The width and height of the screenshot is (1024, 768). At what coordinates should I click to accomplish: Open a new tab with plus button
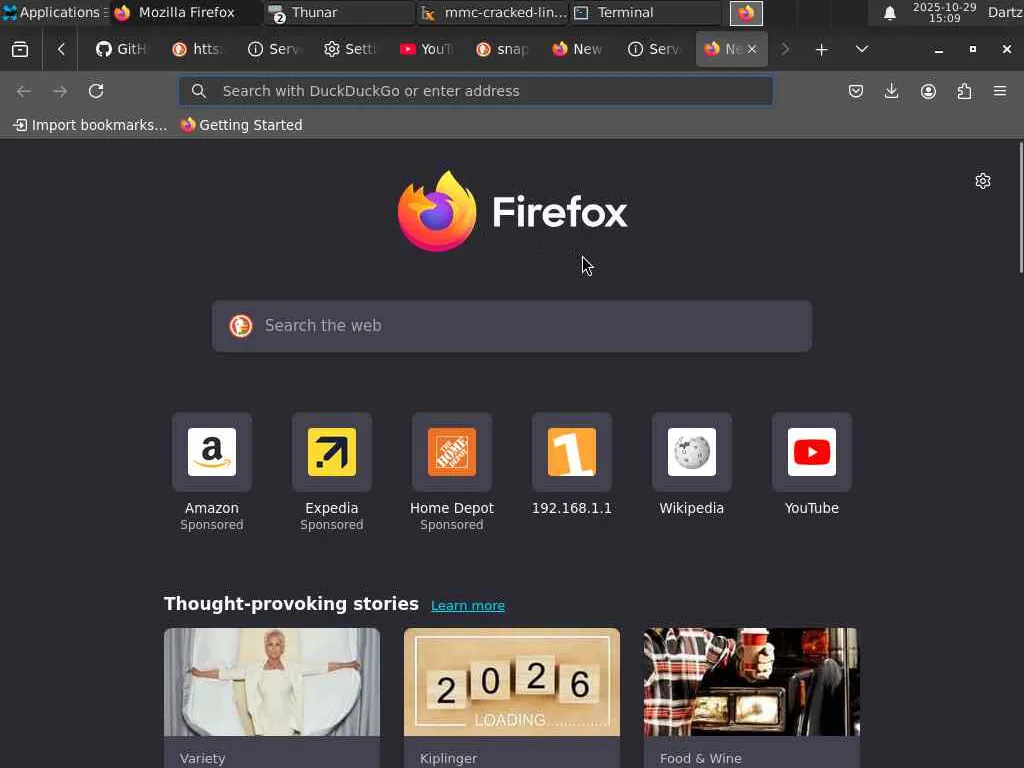point(822,49)
